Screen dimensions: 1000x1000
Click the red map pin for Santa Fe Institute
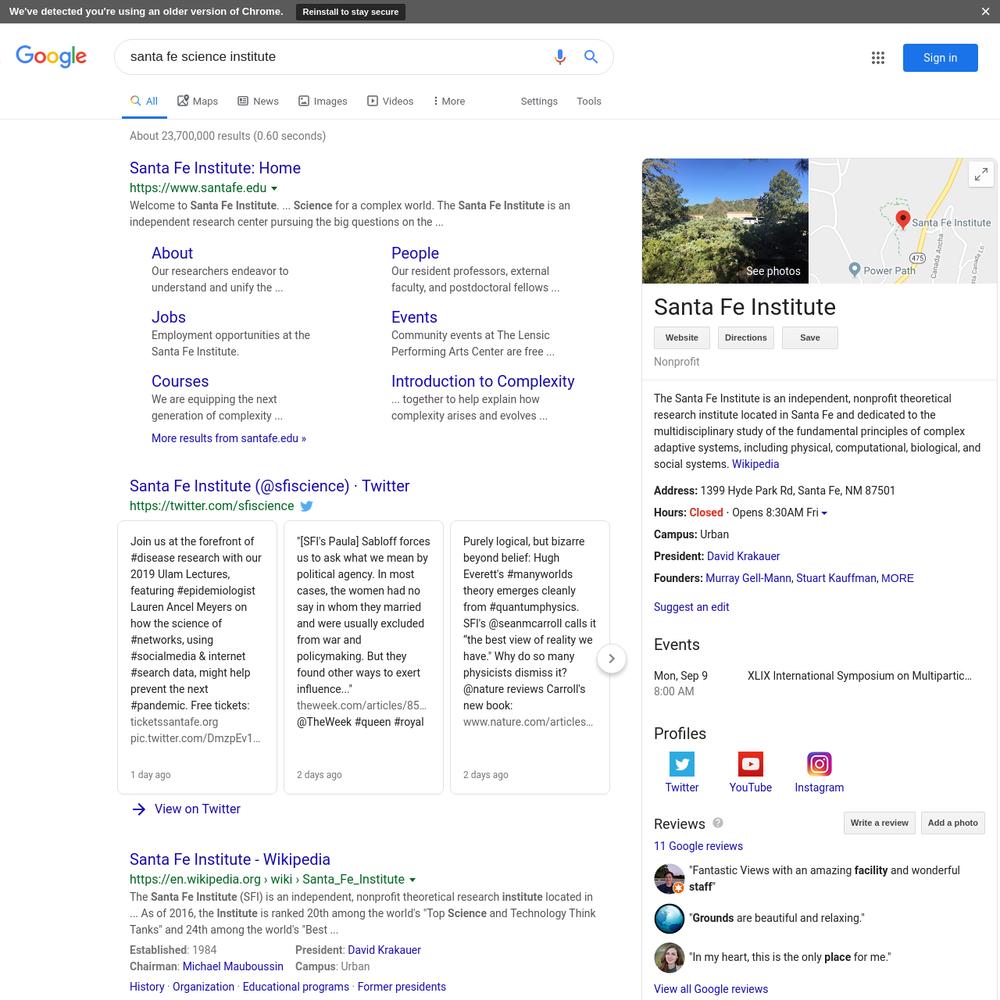902,219
